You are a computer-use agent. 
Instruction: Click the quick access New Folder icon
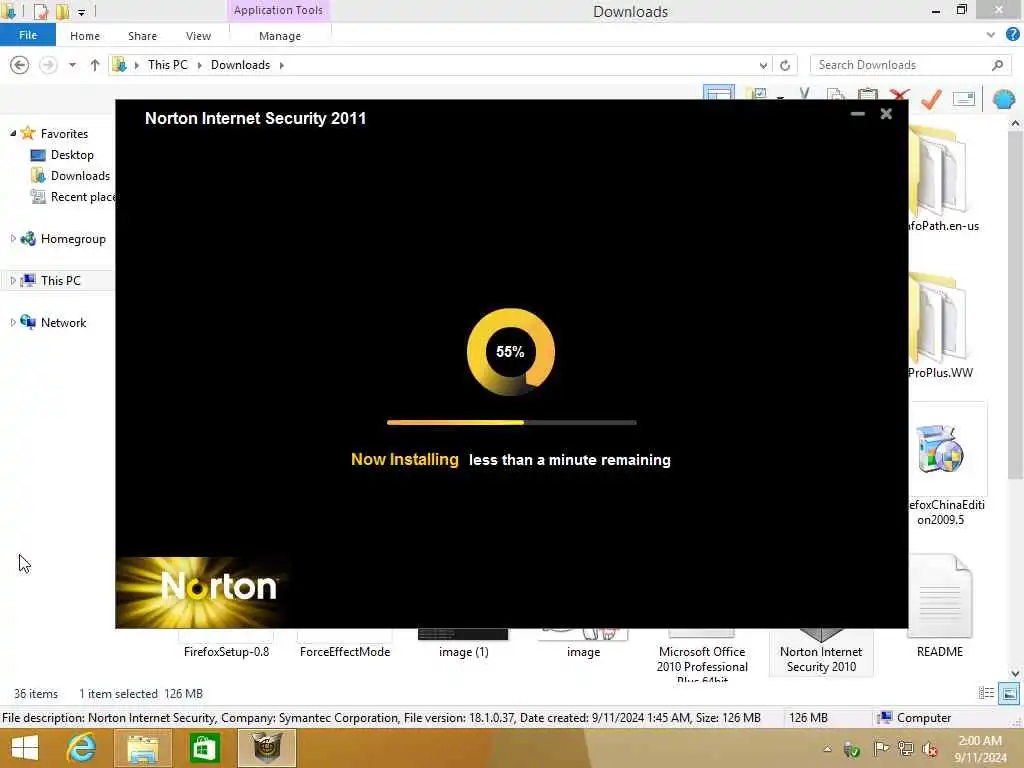[63, 11]
